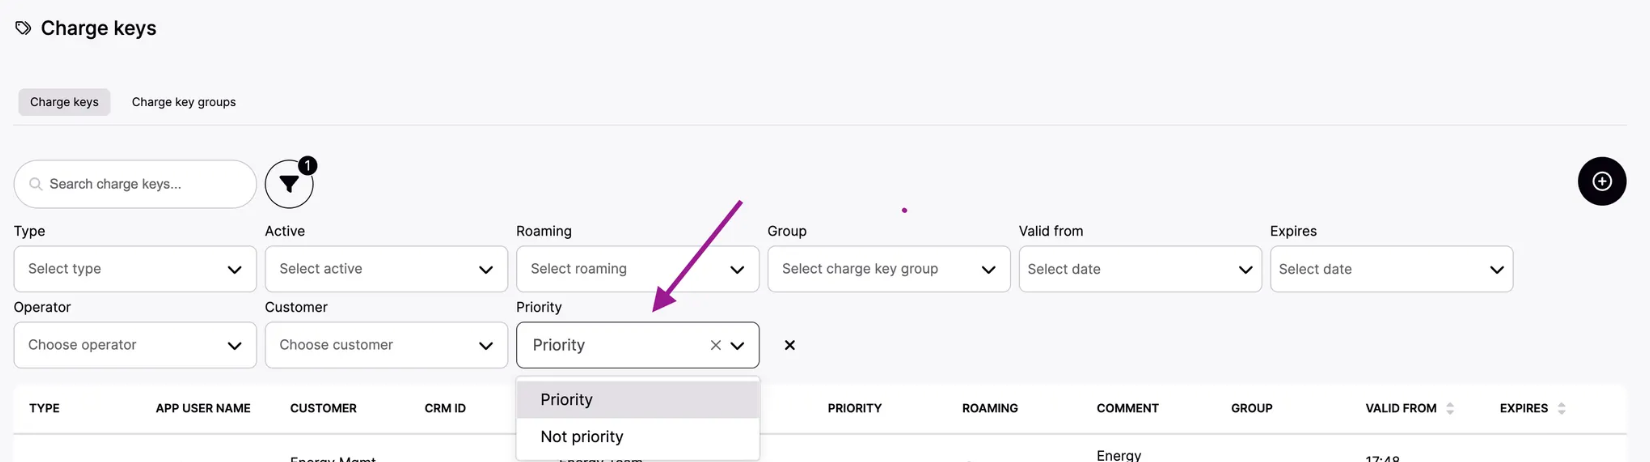
Task: Click the filter funnel icon
Action: point(289,184)
